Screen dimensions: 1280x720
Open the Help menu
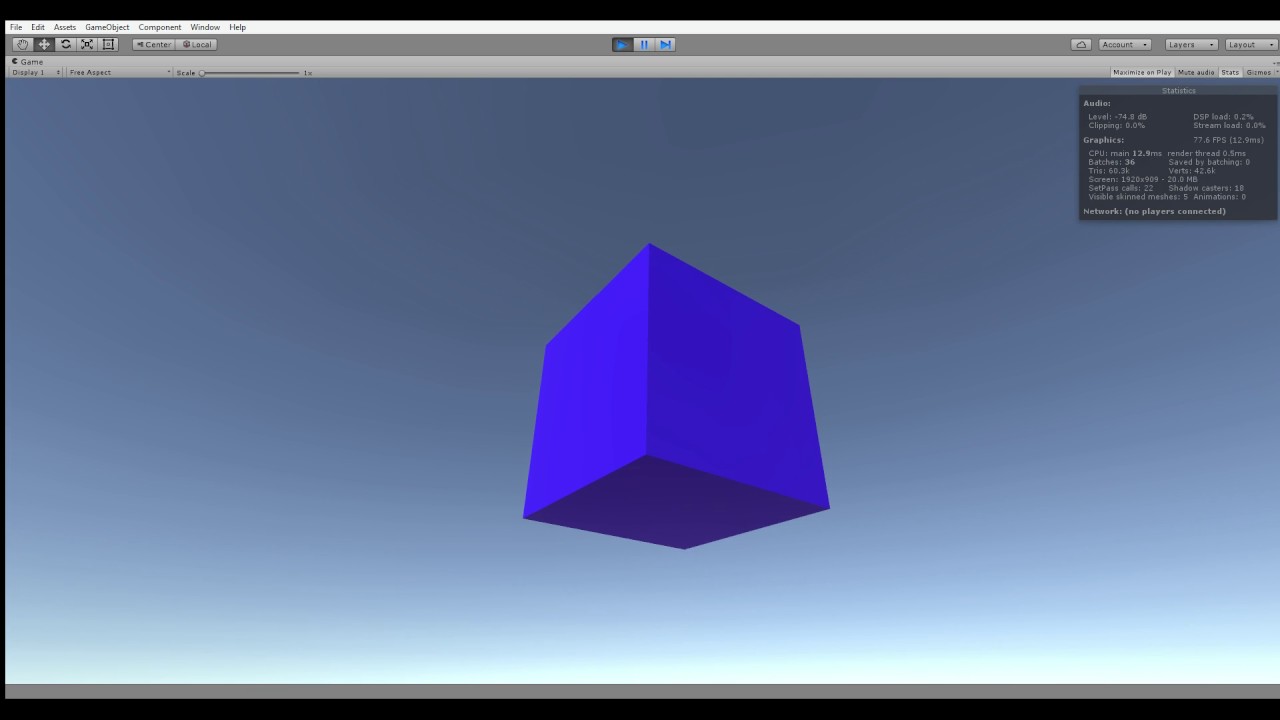[x=237, y=27]
